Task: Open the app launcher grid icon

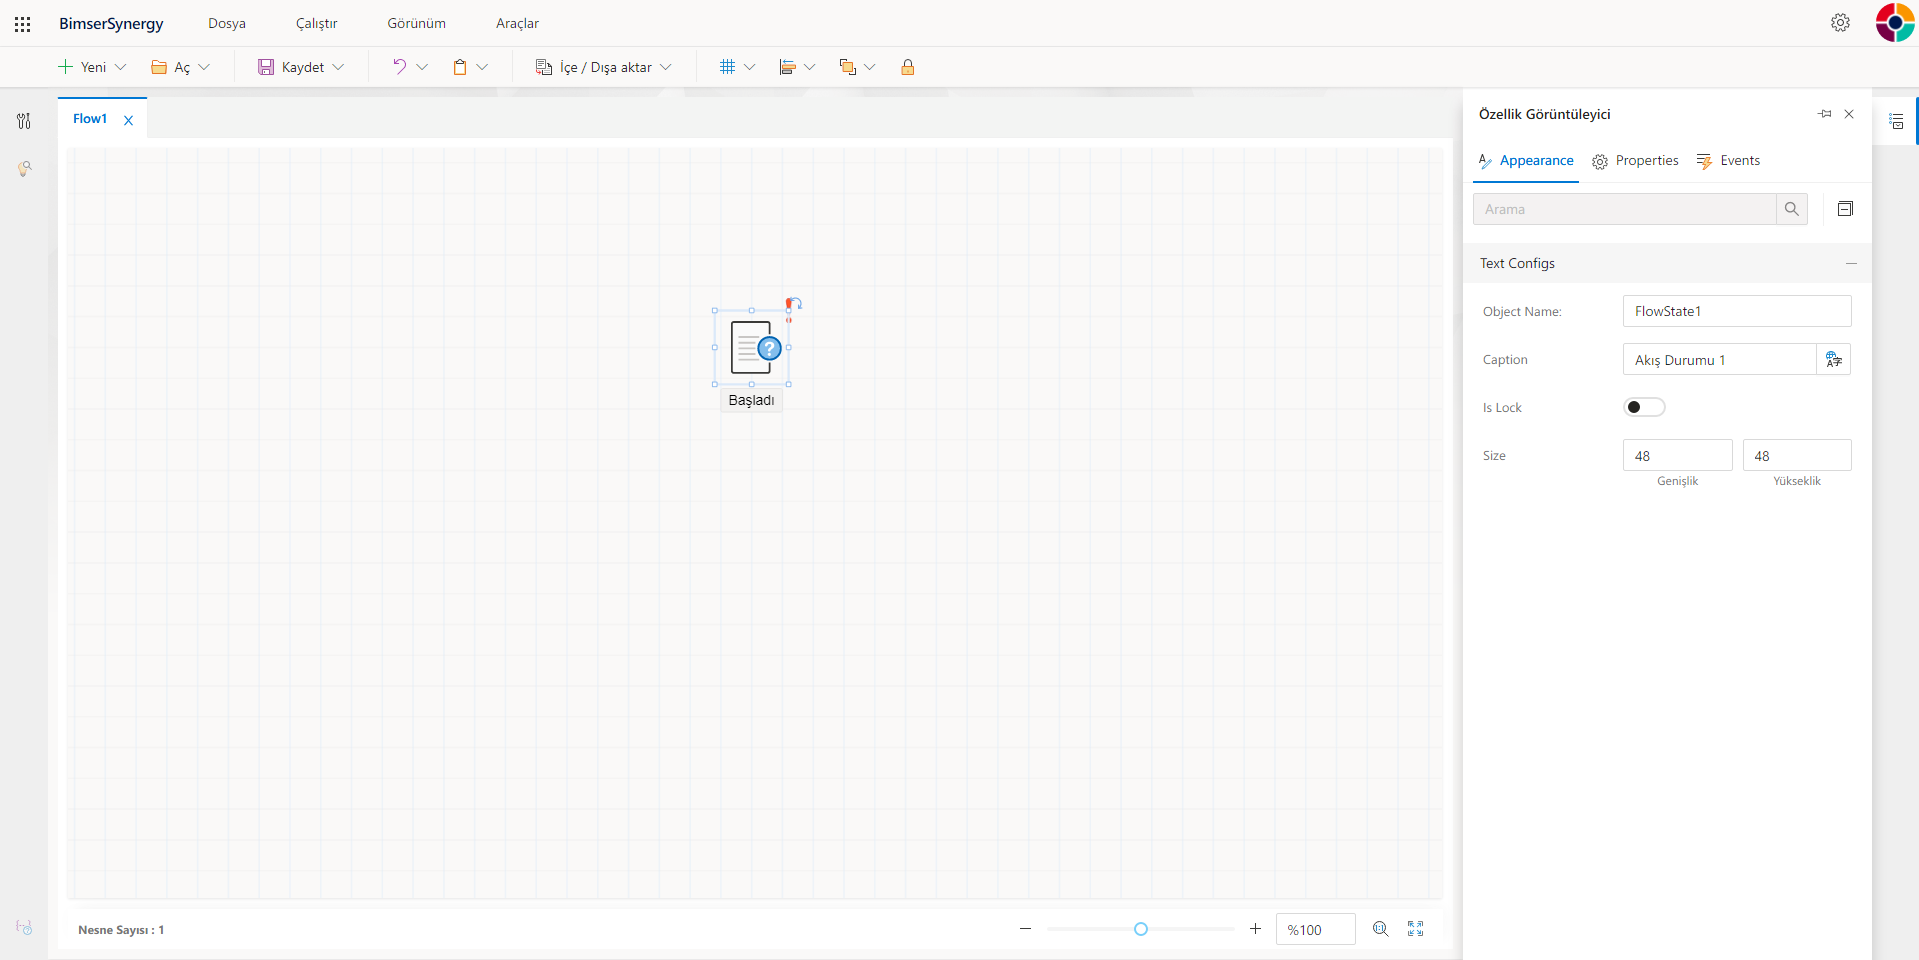Action: pos(22,24)
